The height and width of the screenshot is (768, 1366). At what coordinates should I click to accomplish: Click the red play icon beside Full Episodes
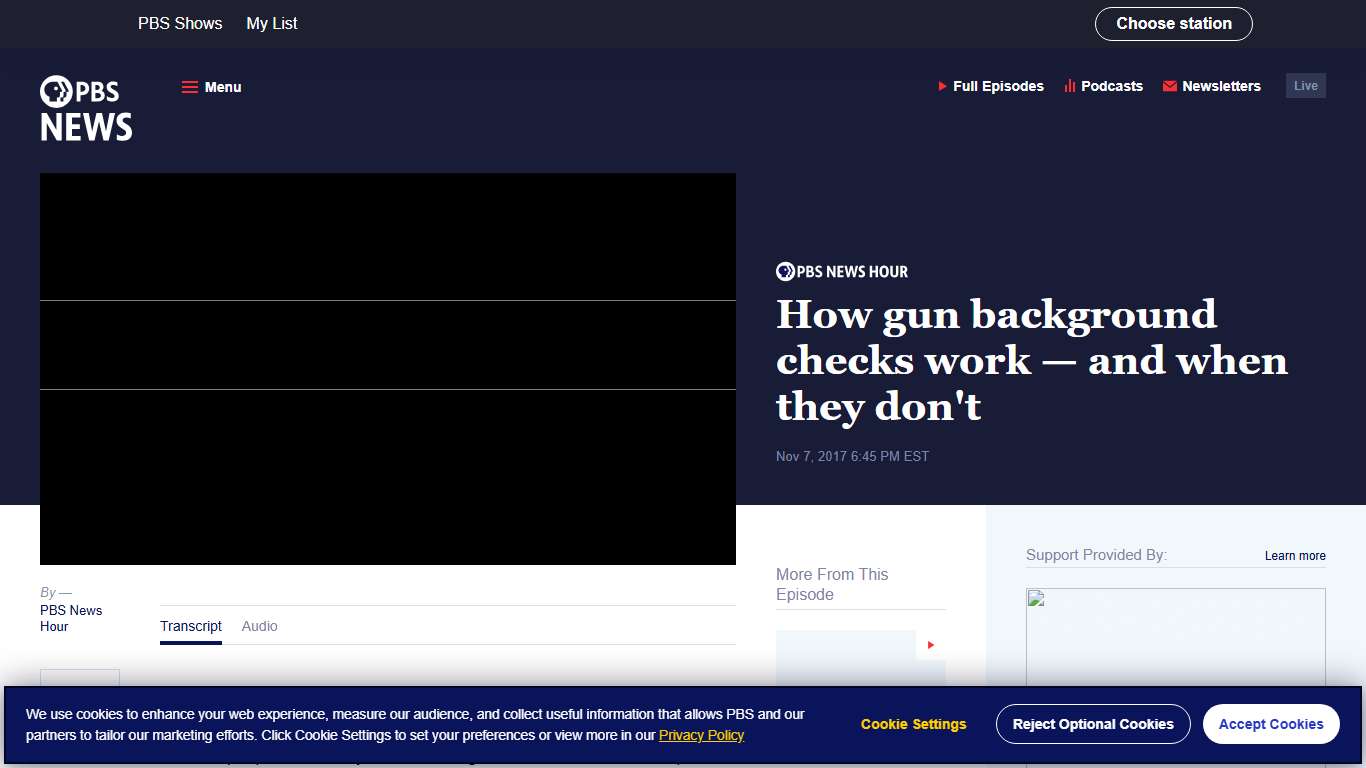click(x=941, y=86)
